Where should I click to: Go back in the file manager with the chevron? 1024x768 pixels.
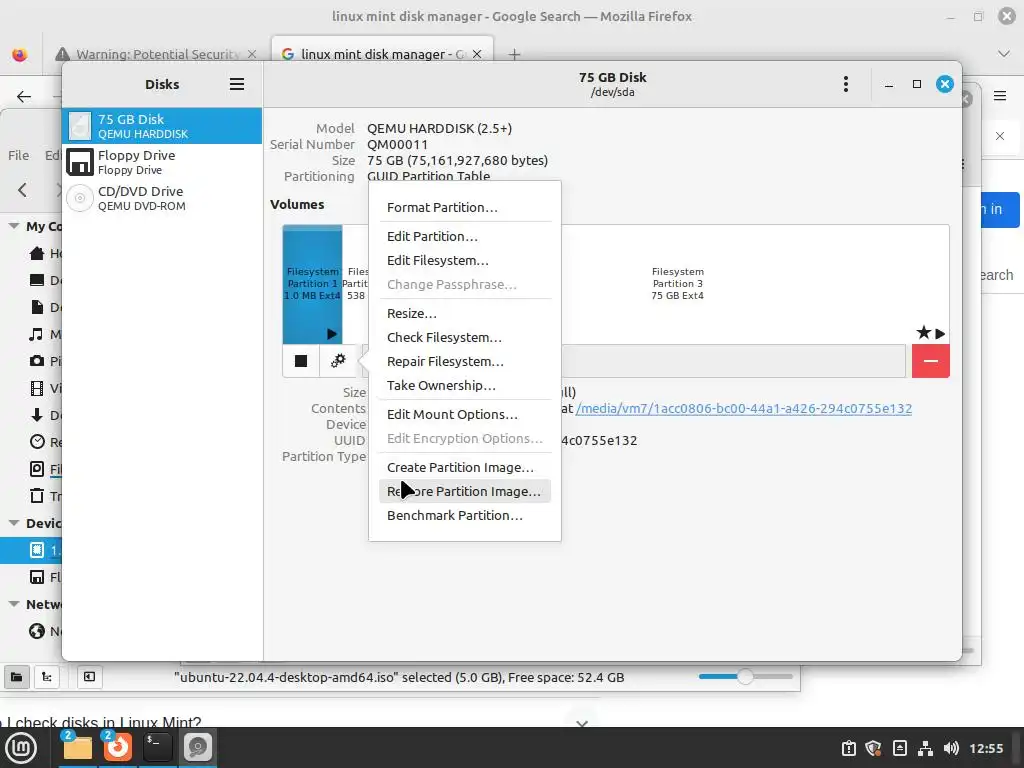pos(23,190)
